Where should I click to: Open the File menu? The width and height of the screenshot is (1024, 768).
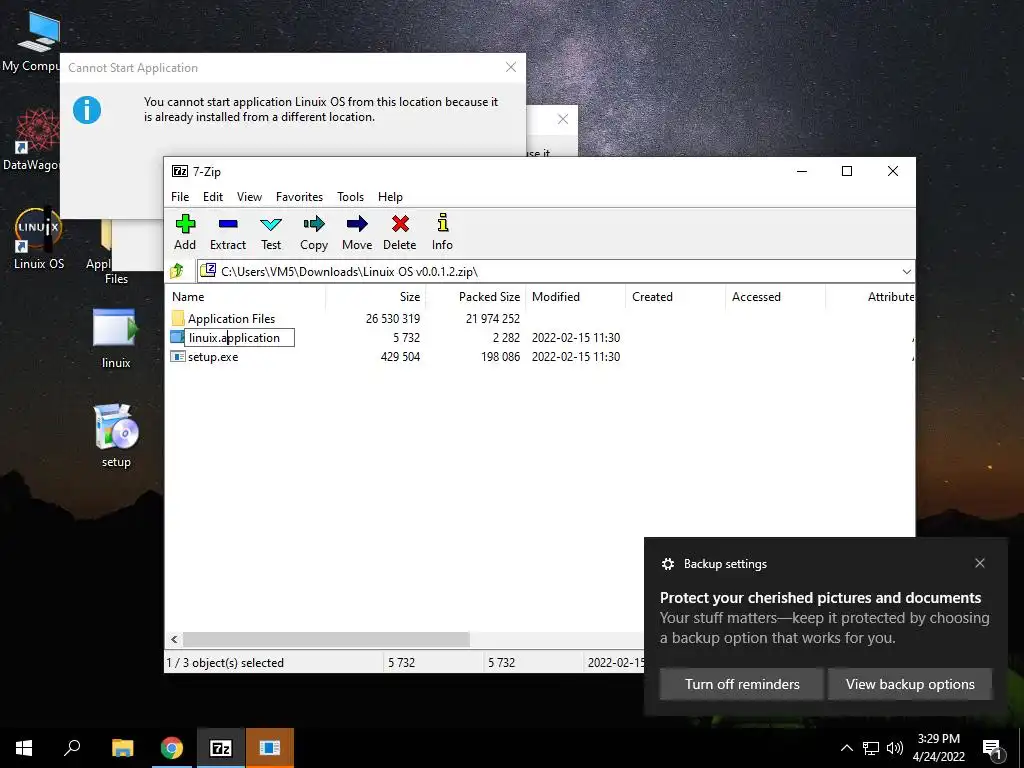pyautogui.click(x=180, y=197)
